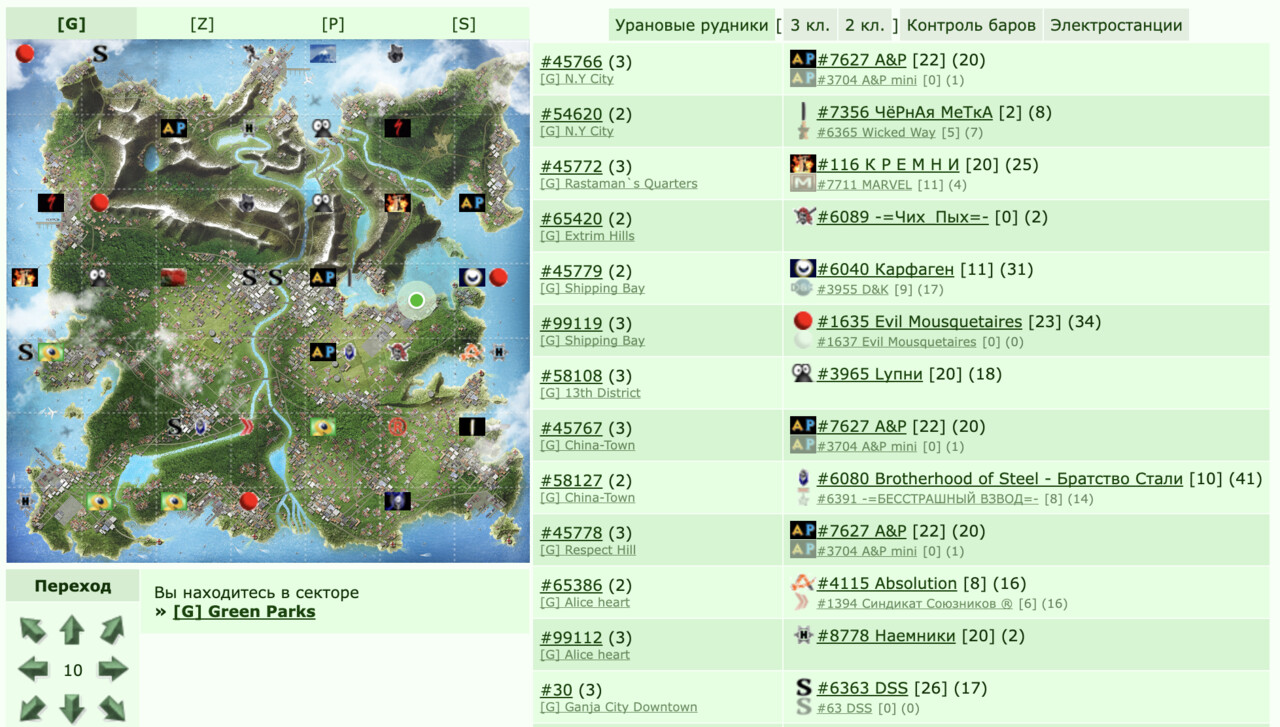Click the Absolution syndicate icon in list

[x=803, y=582]
